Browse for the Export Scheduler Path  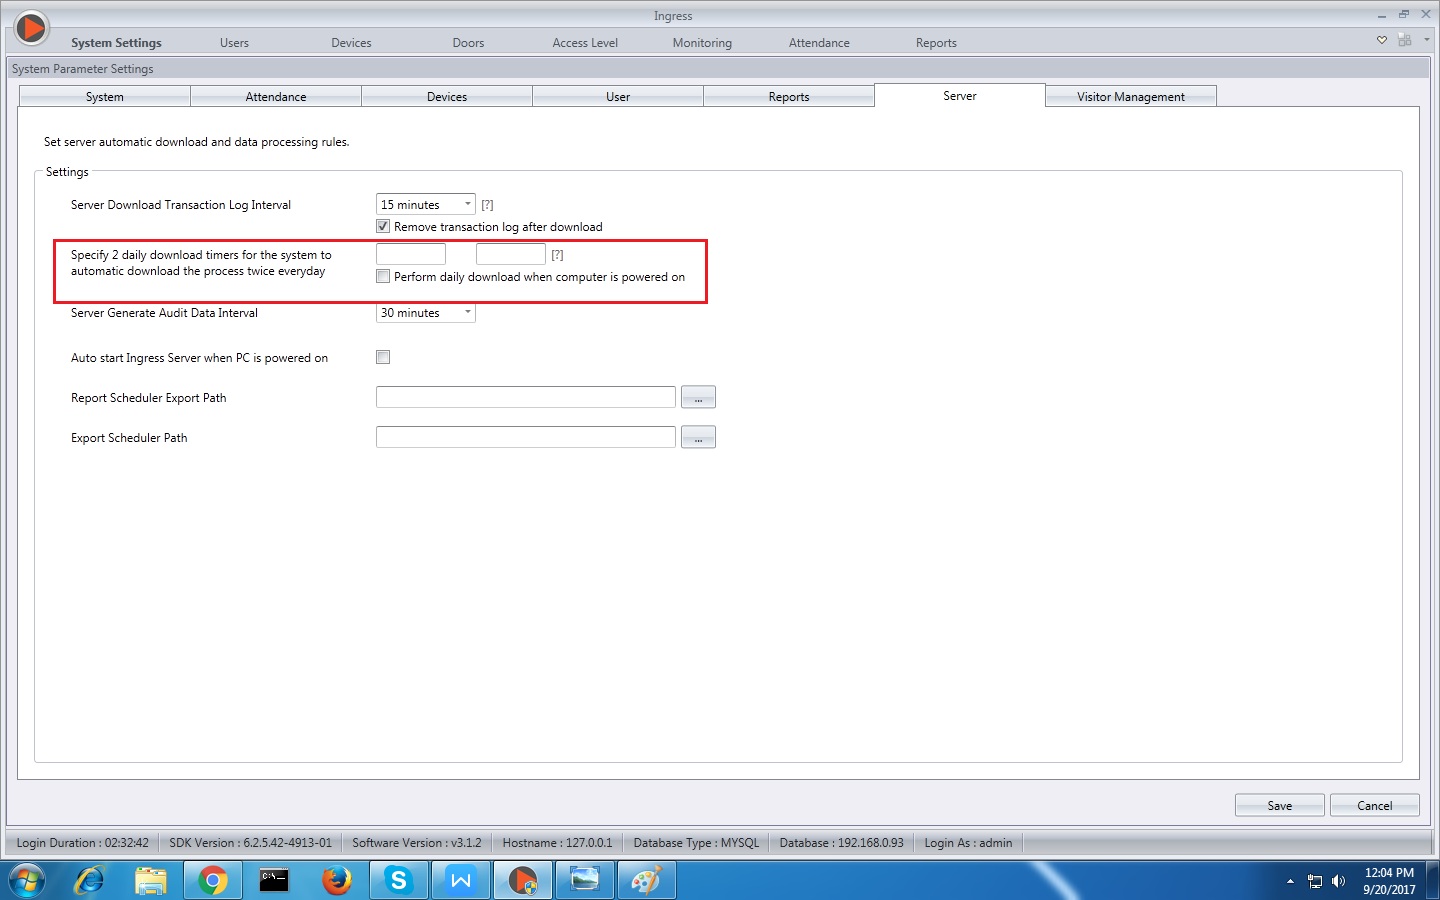tap(698, 437)
